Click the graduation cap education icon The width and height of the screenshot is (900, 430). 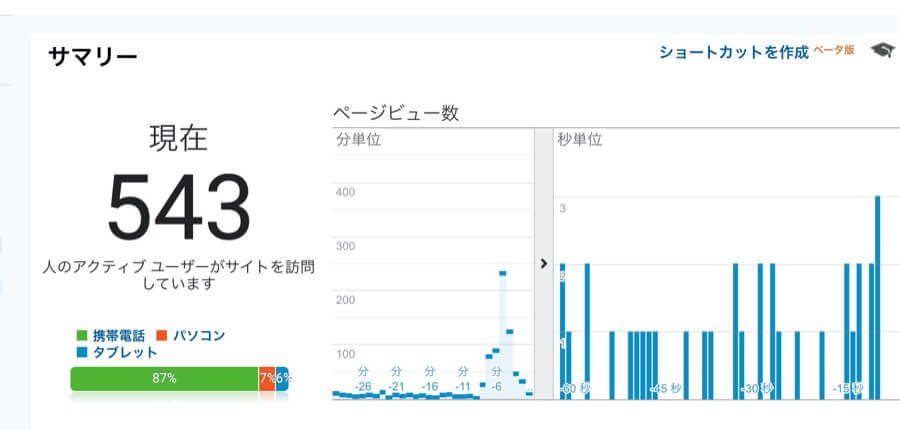[x=882, y=51]
